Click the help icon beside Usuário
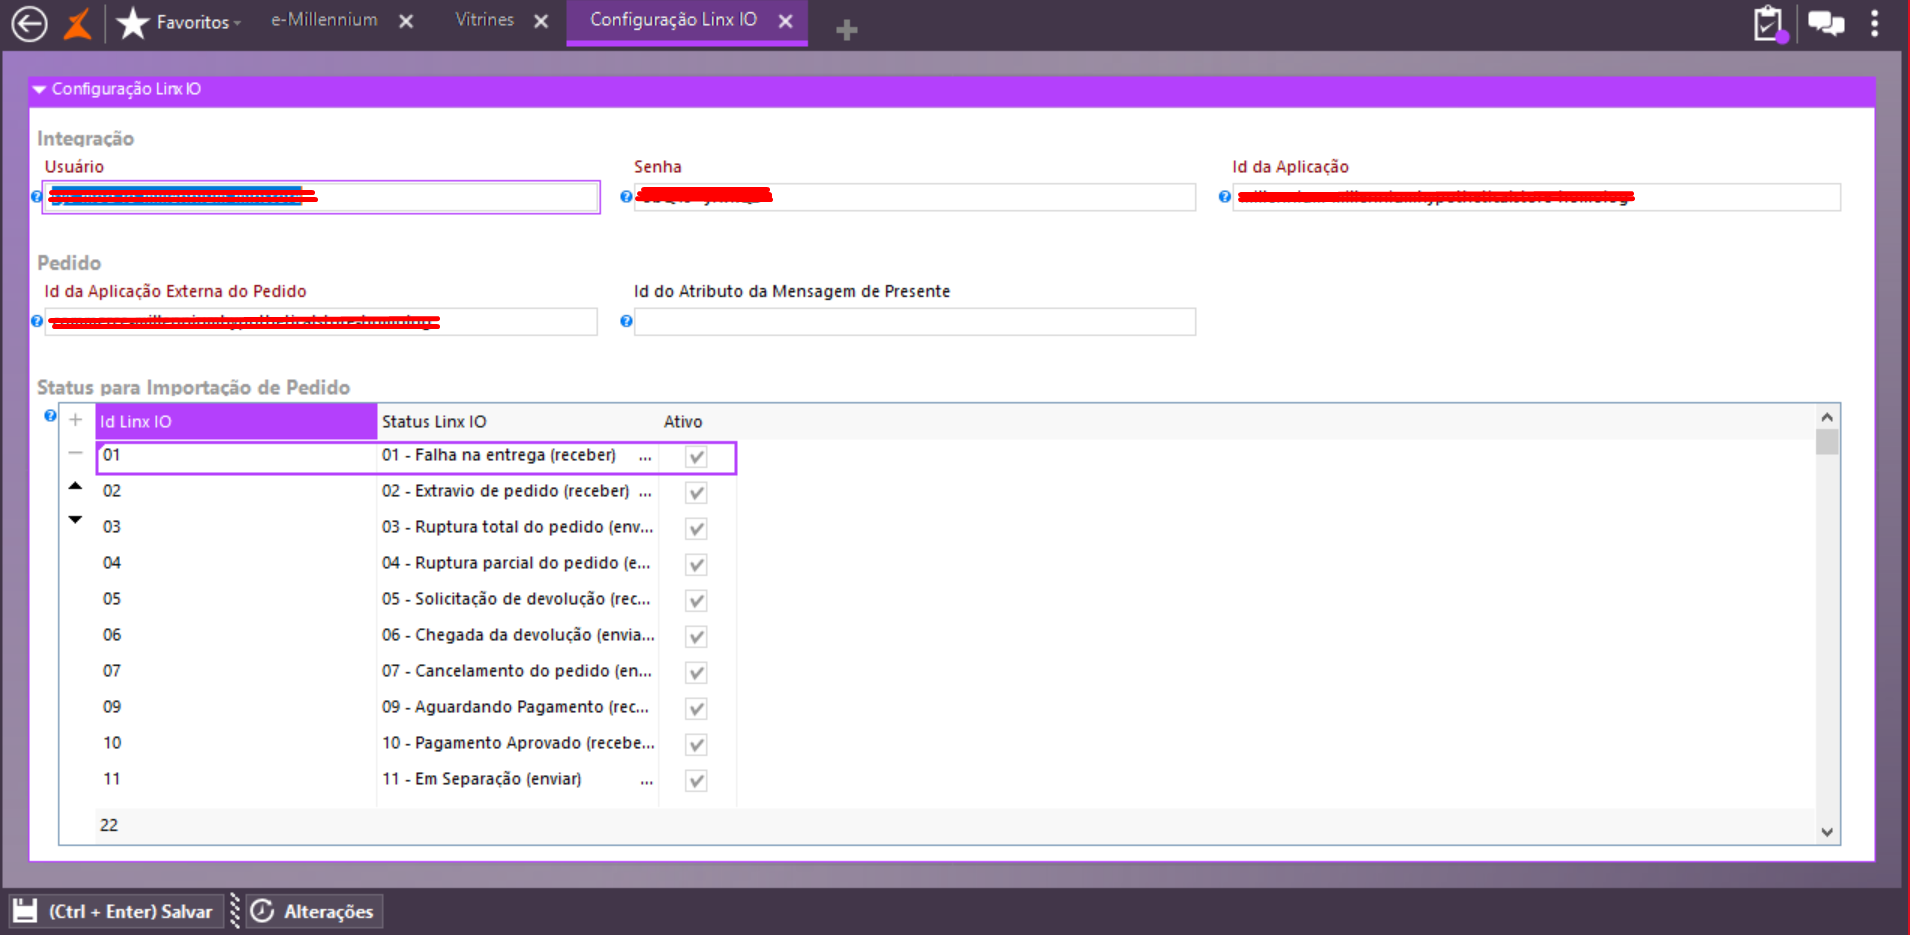Screen dimensions: 1910x935 pos(37,197)
